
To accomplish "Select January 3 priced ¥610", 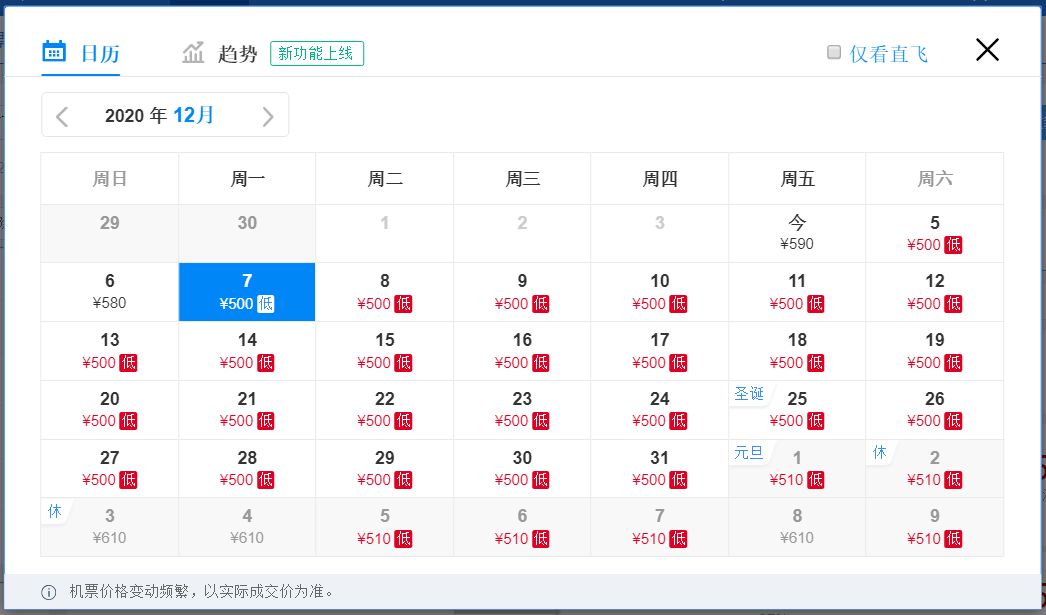I will (x=110, y=527).
